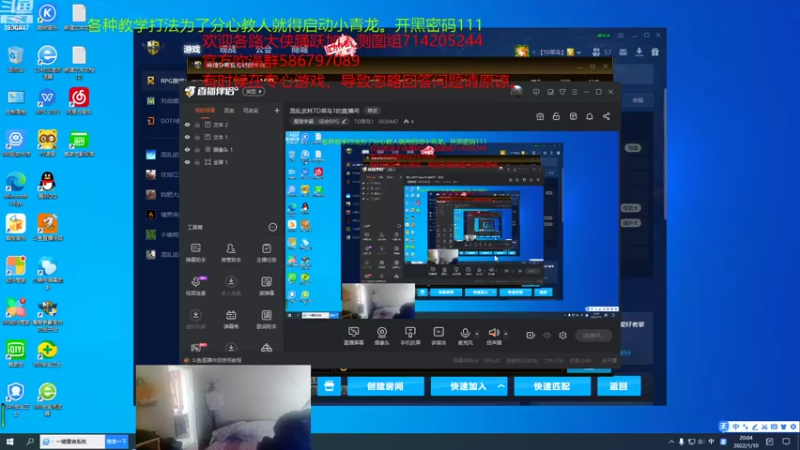Expand the speaker options arrow
The height and width of the screenshot is (450, 800).
[506, 334]
